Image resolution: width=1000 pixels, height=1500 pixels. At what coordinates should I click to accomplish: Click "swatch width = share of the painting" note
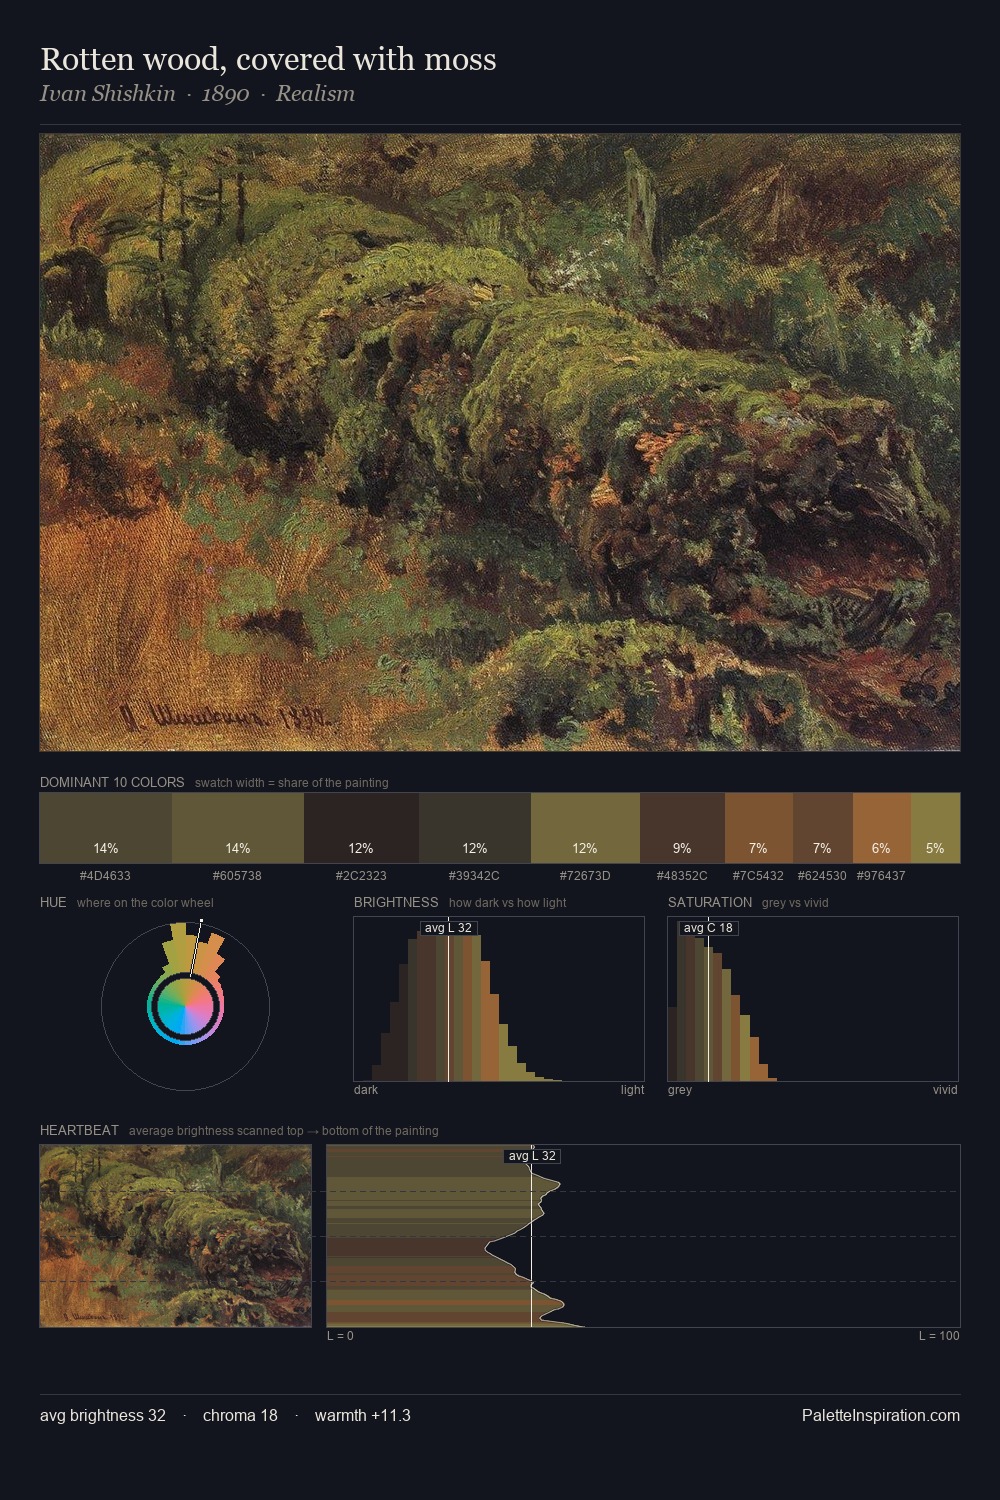(292, 782)
